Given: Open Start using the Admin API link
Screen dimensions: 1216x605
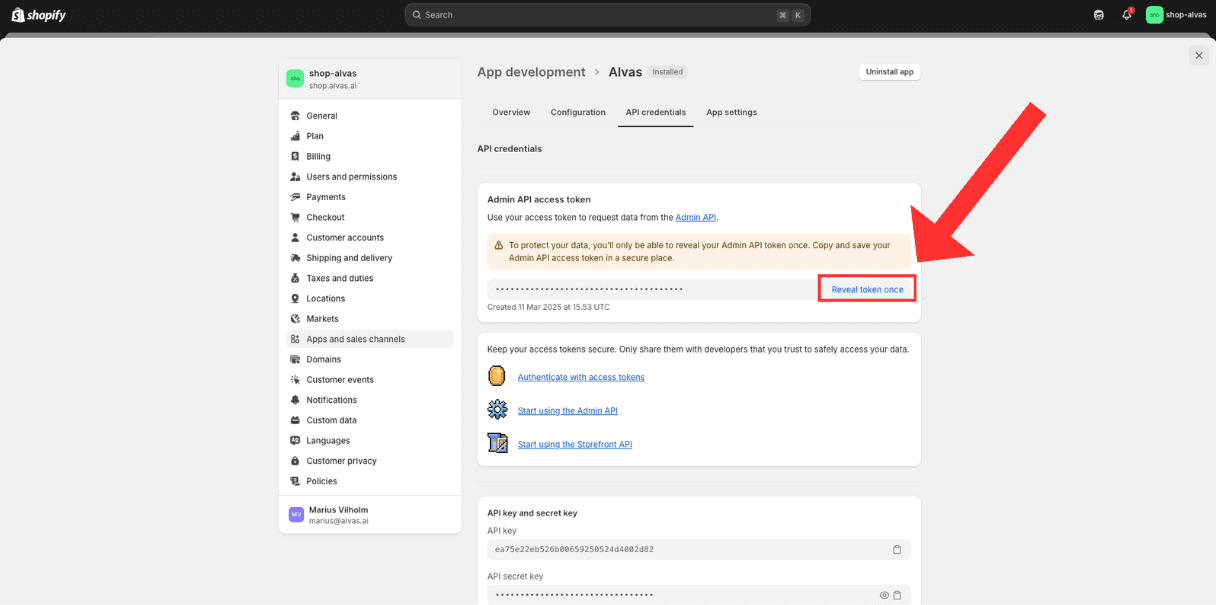Looking at the screenshot, I should (568, 411).
